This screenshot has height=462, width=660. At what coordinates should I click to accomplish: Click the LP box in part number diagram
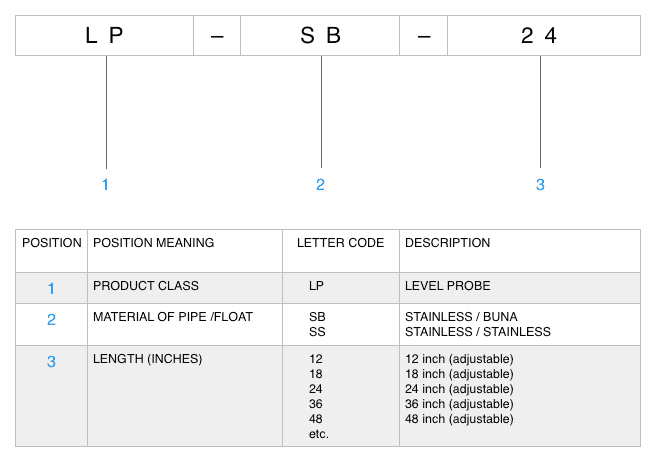click(104, 35)
